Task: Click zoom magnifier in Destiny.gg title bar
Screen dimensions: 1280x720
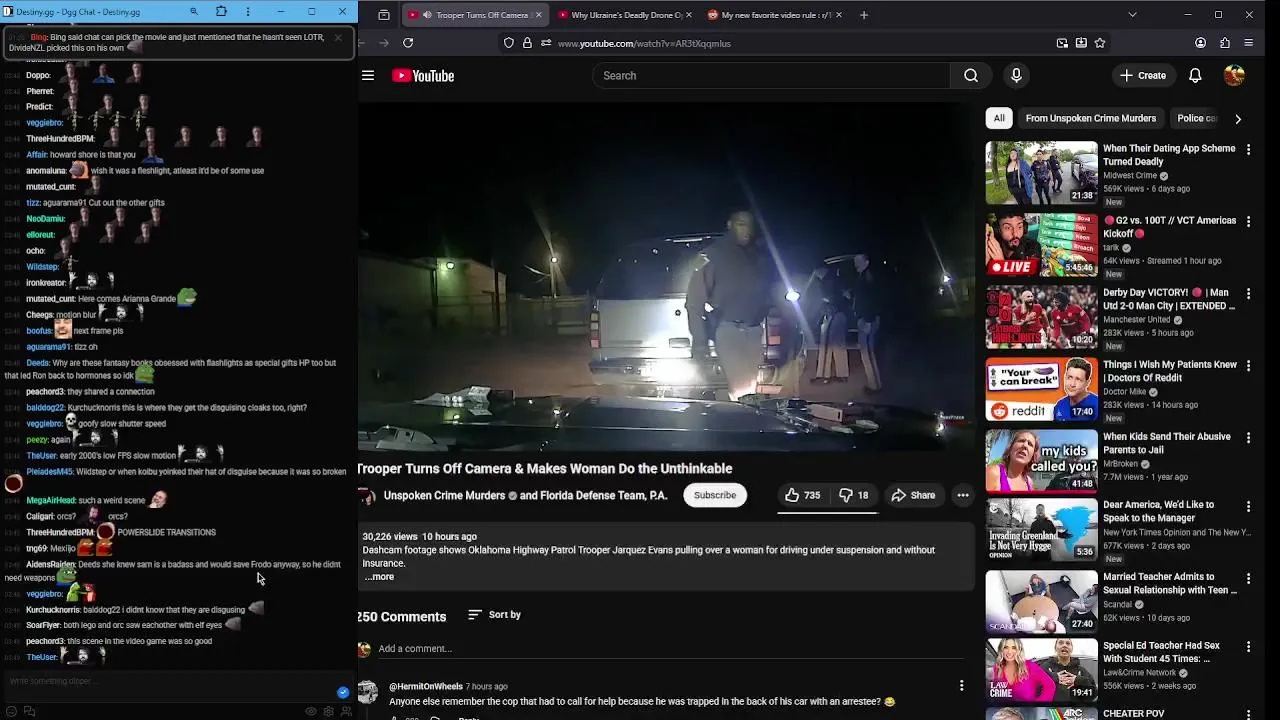Action: click(194, 12)
